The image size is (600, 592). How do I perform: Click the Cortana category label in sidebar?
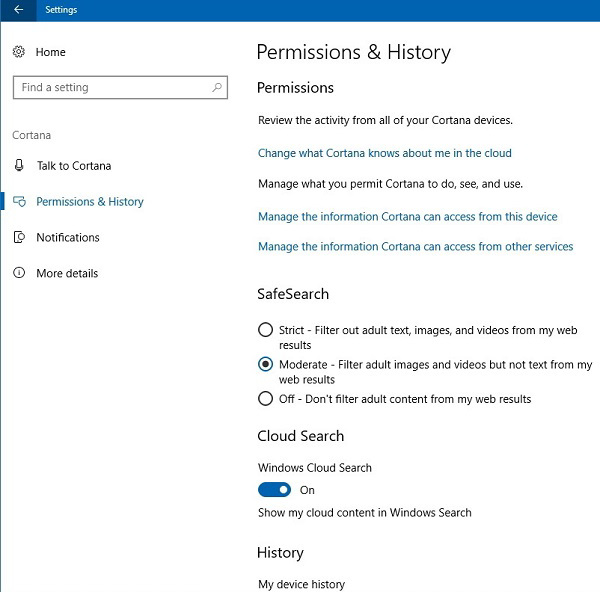[31, 135]
